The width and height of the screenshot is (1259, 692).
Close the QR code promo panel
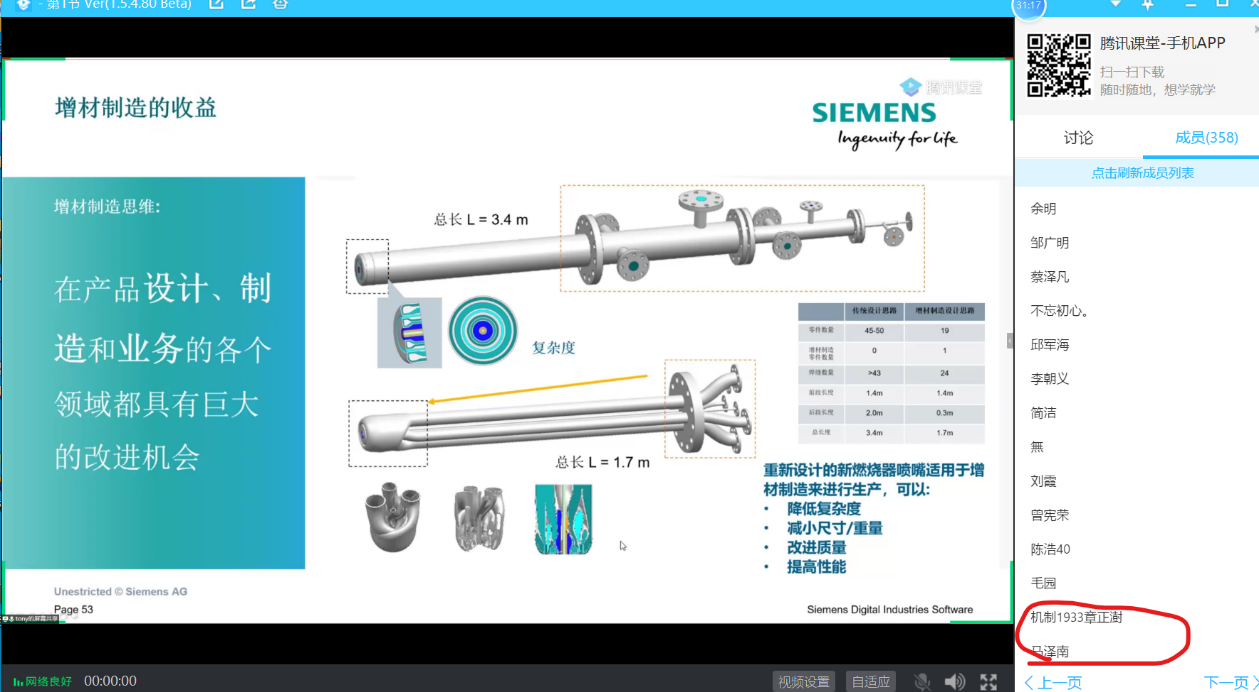point(1255,30)
